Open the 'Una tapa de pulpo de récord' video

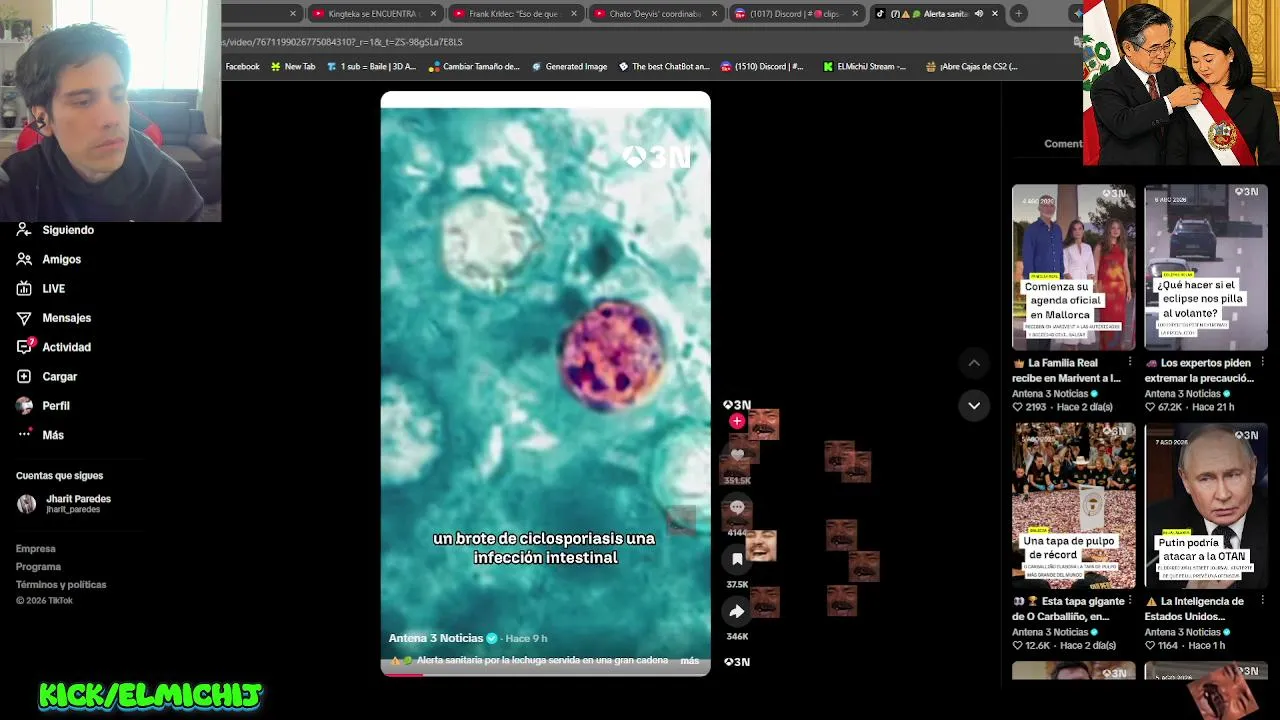[1073, 506]
